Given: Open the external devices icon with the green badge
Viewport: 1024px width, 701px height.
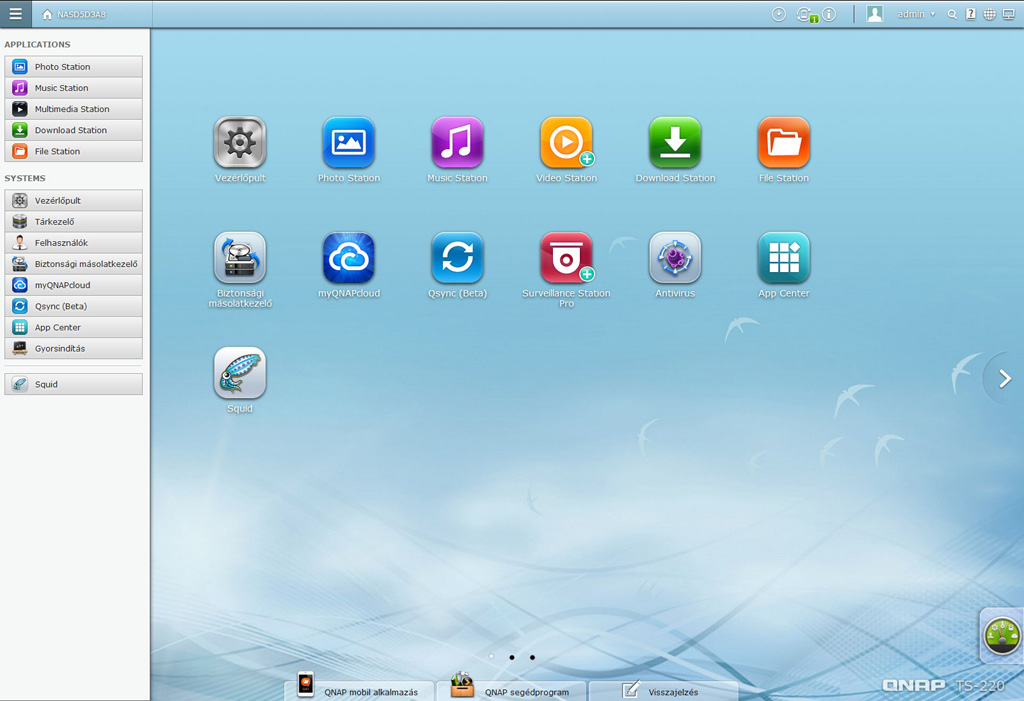Looking at the screenshot, I should pyautogui.click(x=806, y=14).
